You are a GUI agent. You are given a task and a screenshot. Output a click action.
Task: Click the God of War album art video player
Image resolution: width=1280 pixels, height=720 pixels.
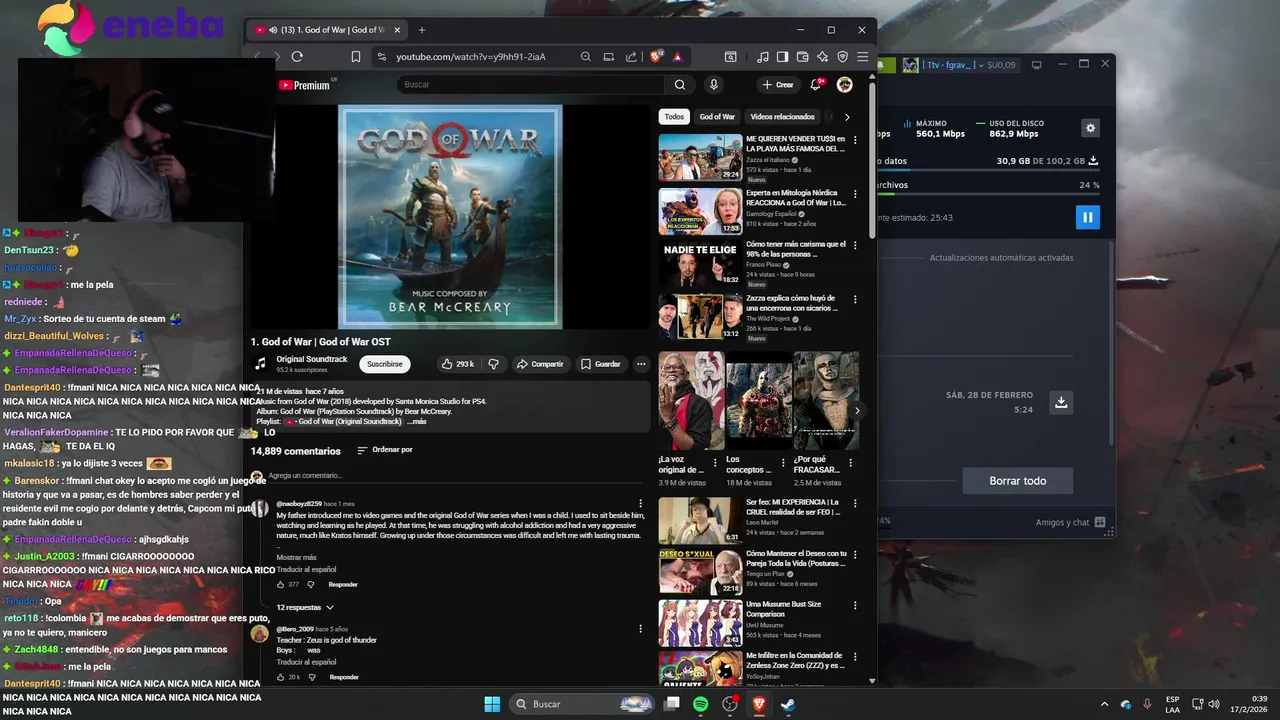450,216
